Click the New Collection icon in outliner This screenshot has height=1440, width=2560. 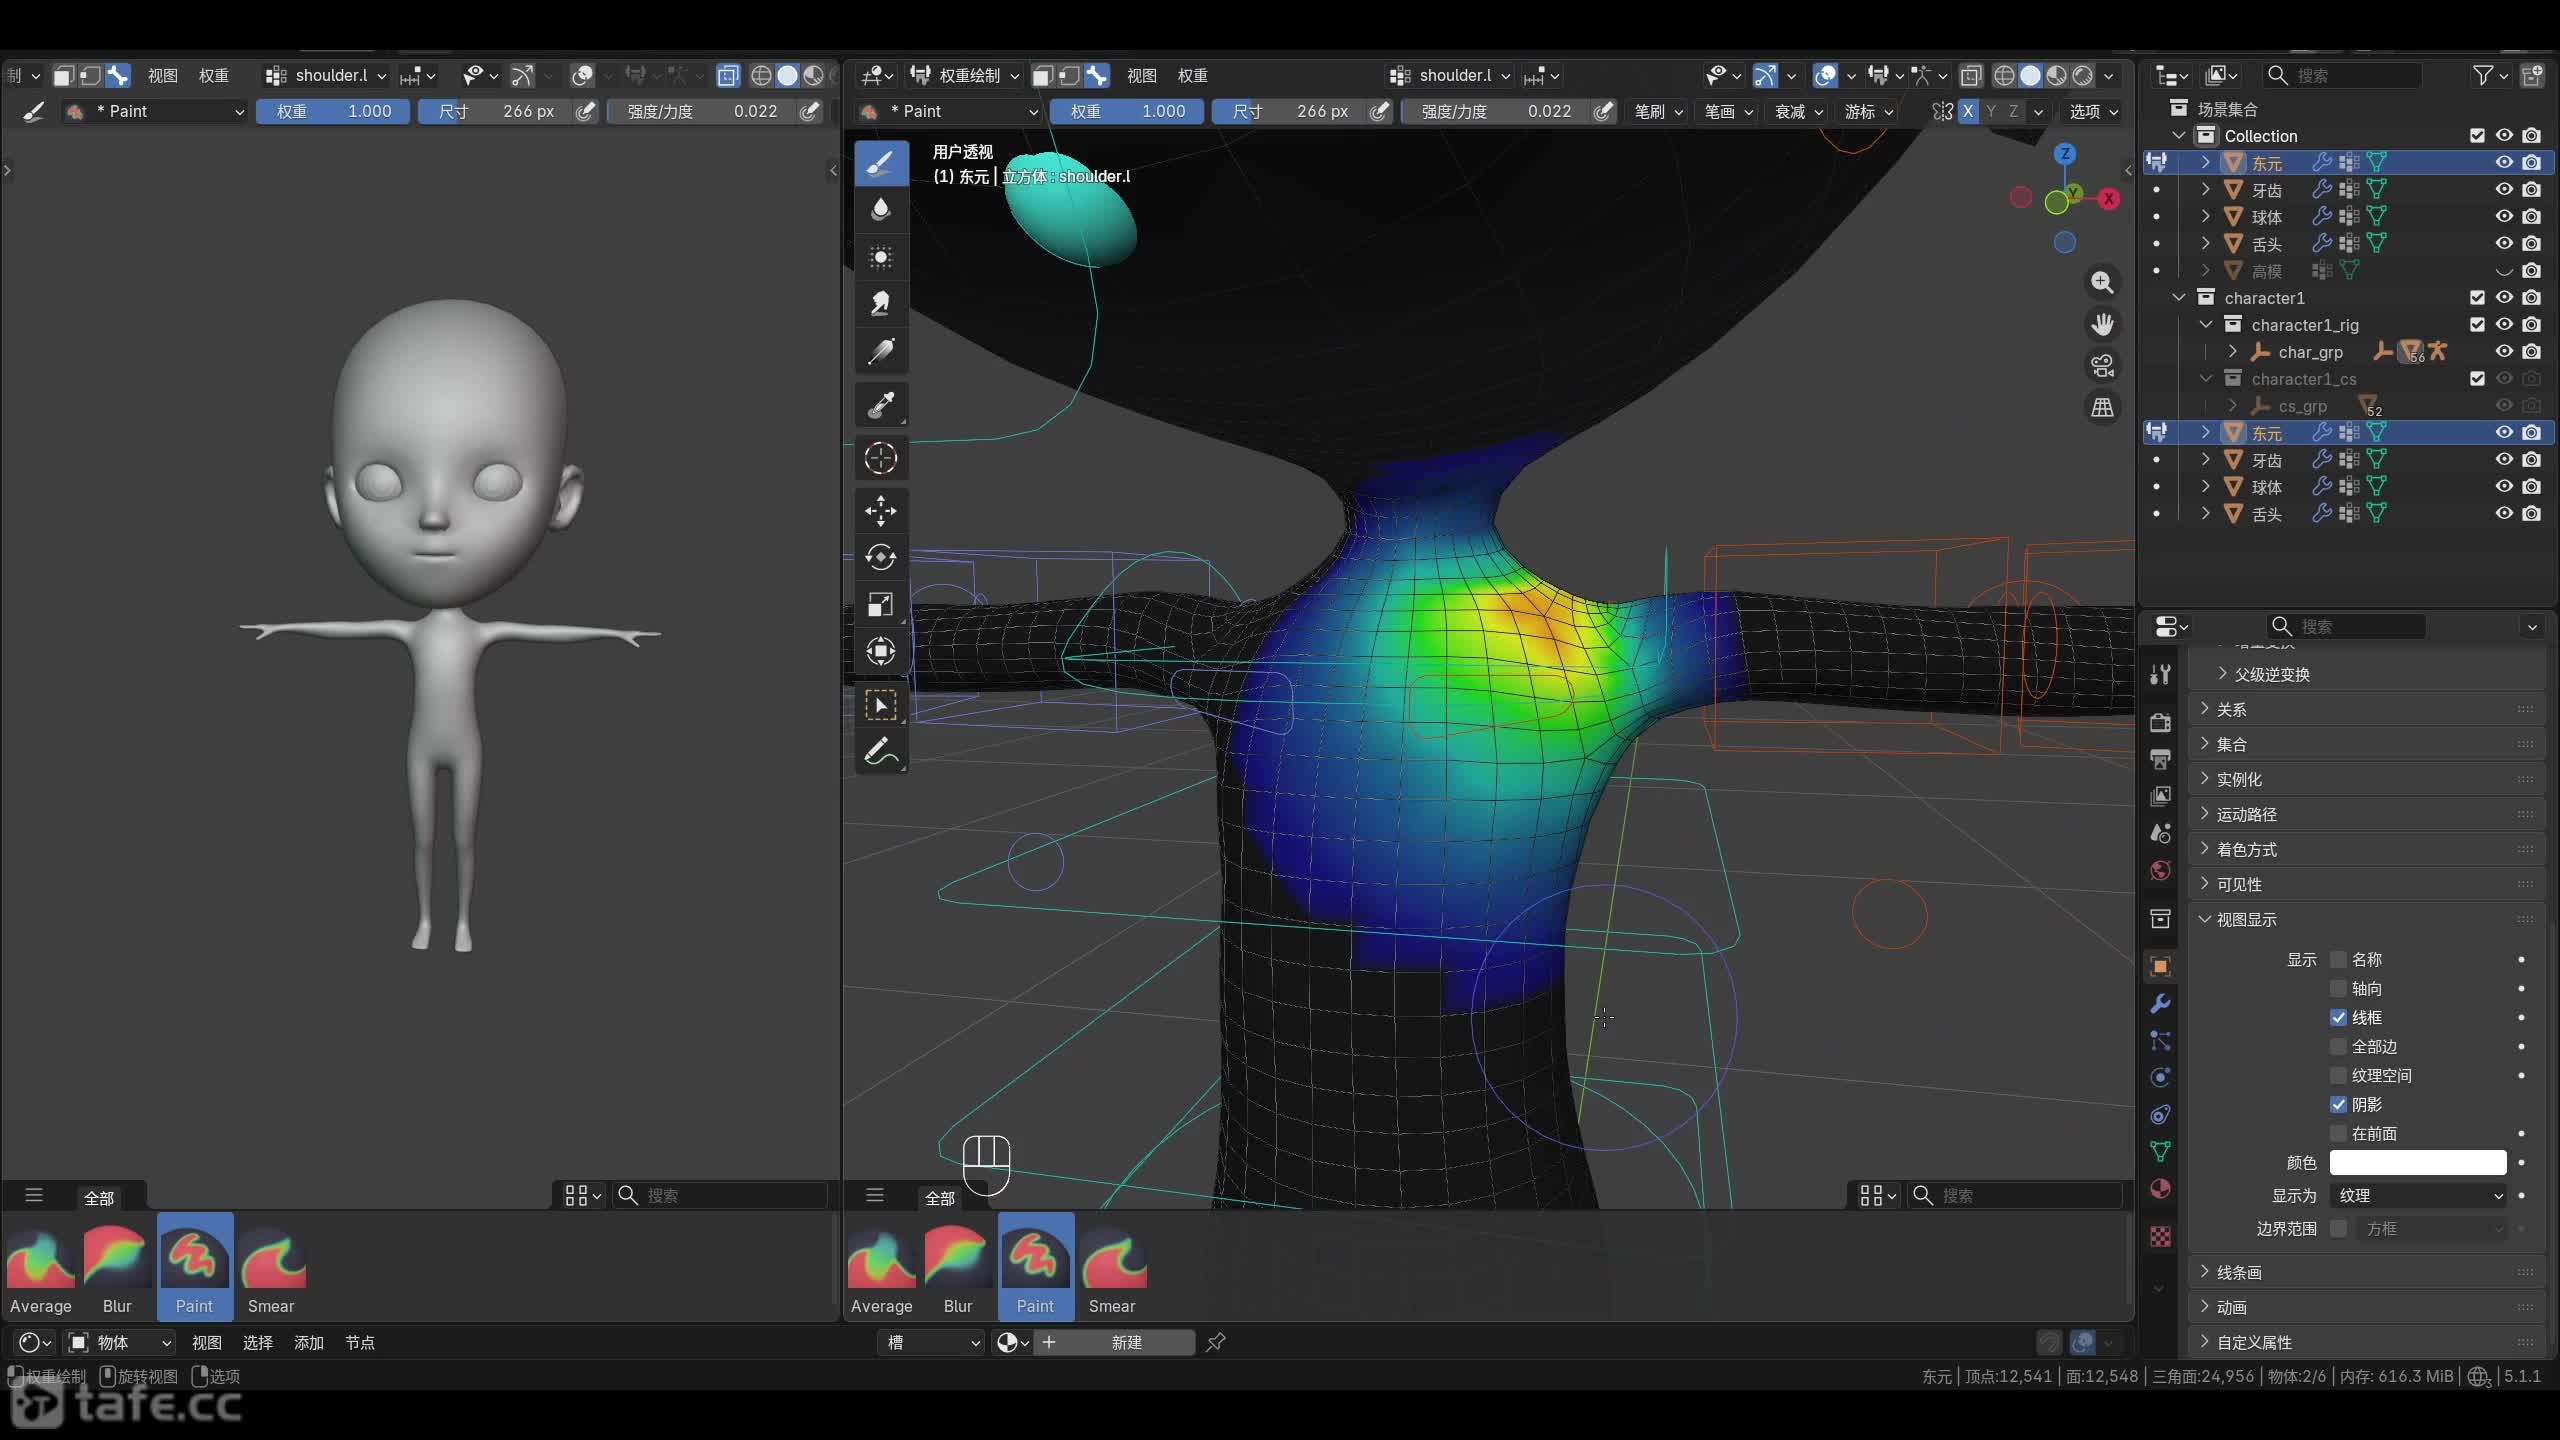click(x=2532, y=75)
